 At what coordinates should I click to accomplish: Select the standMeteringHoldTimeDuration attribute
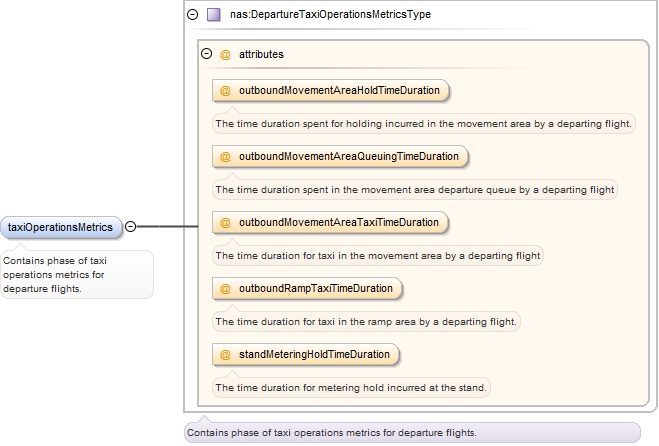point(314,355)
